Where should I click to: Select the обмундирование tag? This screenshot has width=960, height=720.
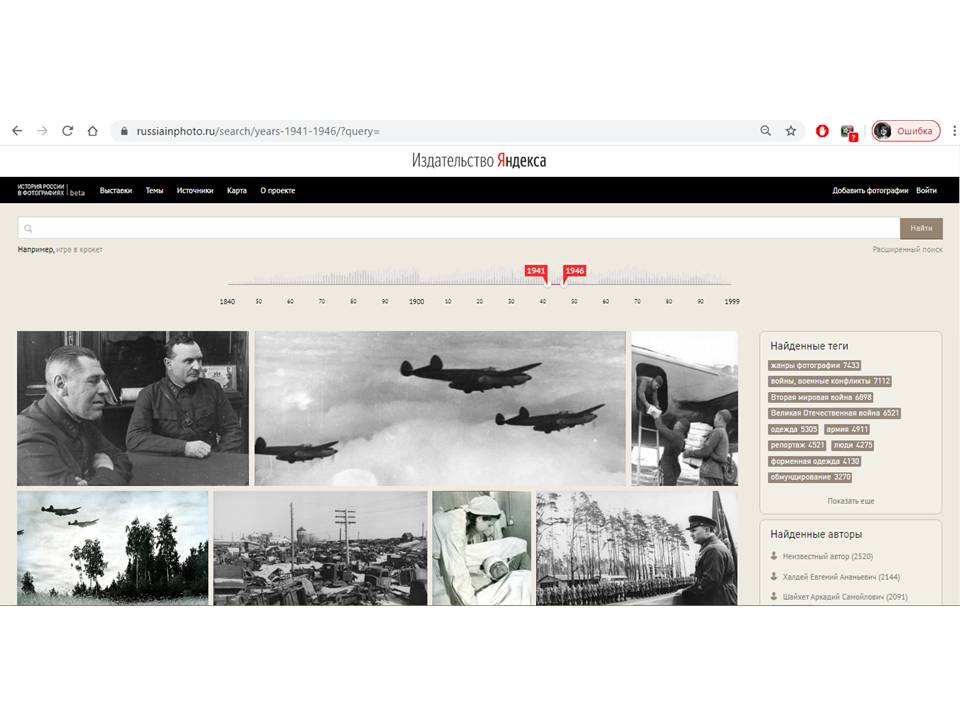tap(810, 477)
